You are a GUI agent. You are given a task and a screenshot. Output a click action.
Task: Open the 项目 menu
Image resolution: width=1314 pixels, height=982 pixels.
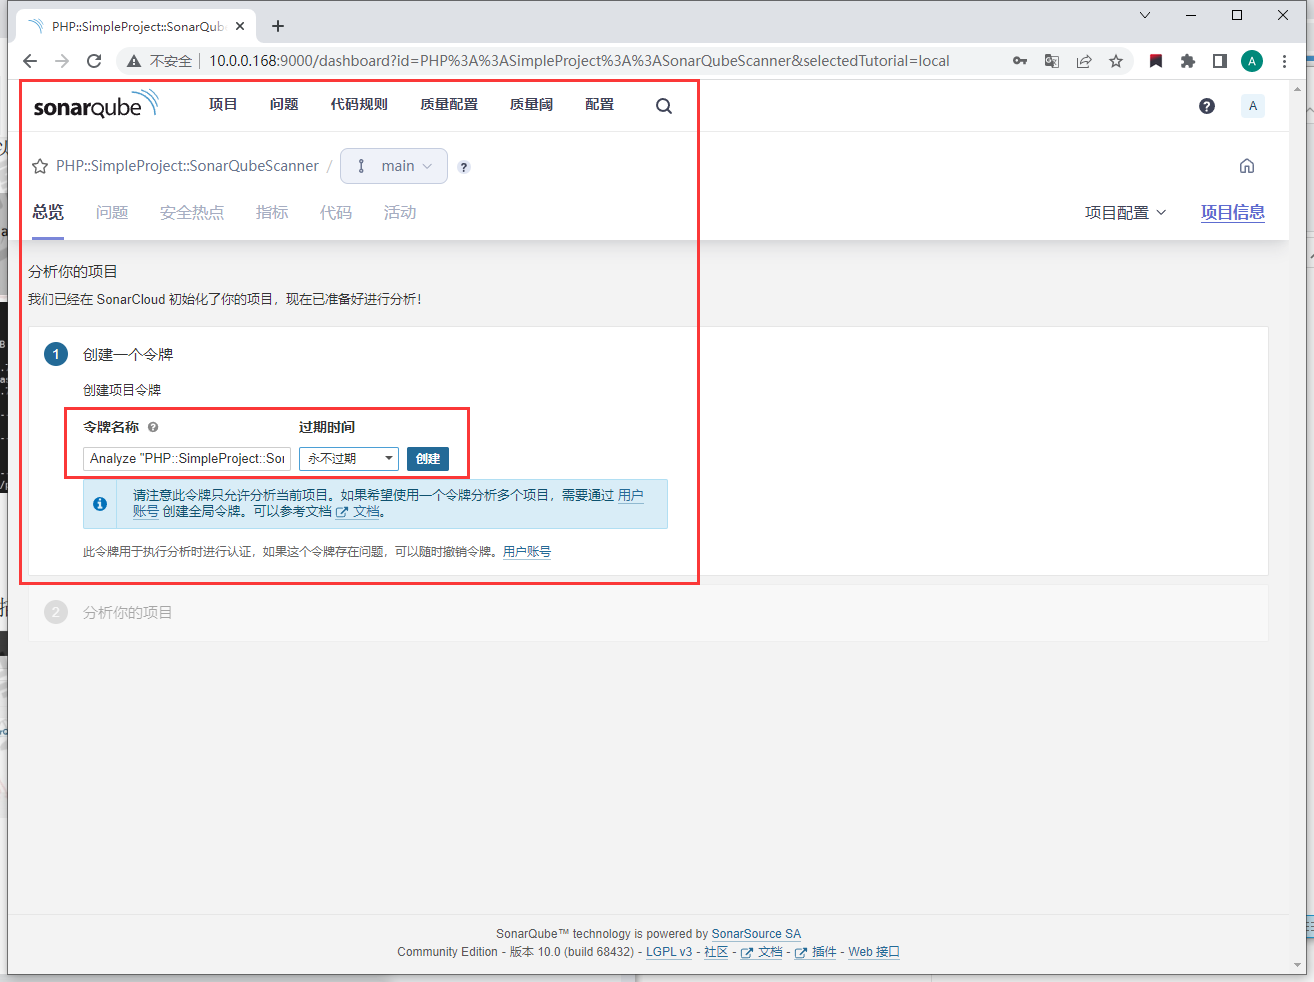coord(223,104)
